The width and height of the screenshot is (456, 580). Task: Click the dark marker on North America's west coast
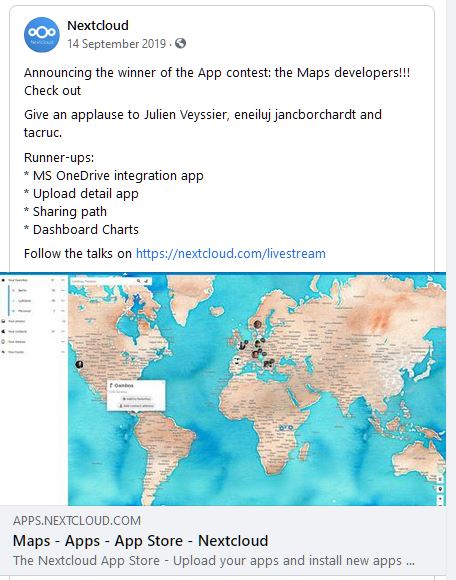pos(79,364)
